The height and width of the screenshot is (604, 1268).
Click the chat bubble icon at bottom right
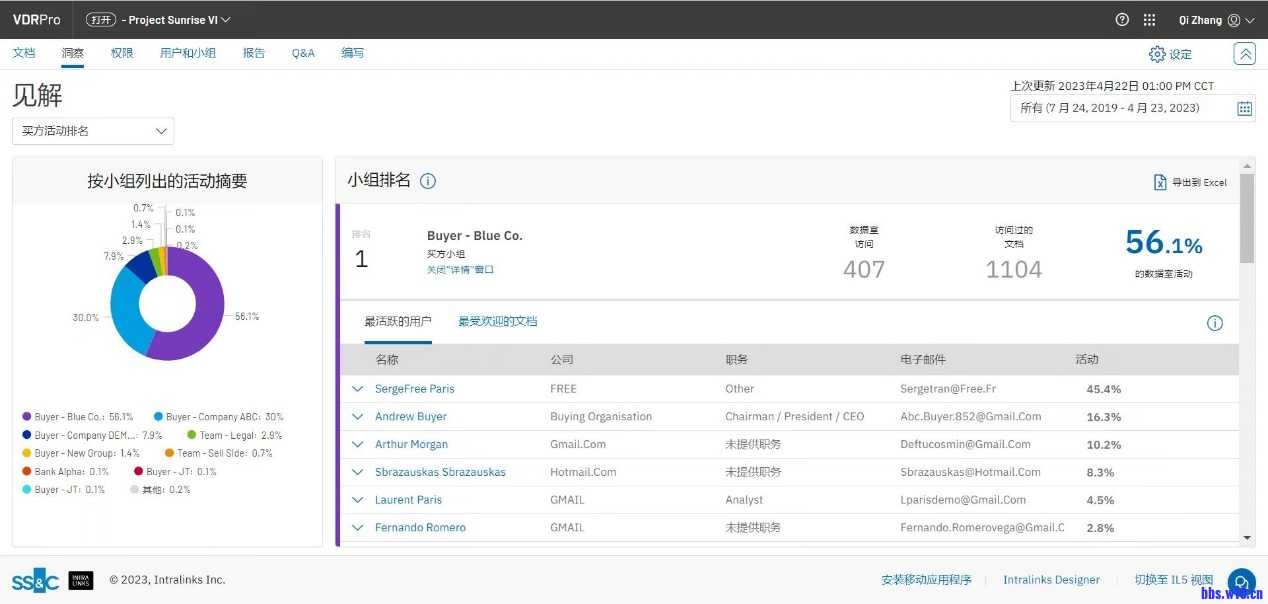pyautogui.click(x=1241, y=581)
